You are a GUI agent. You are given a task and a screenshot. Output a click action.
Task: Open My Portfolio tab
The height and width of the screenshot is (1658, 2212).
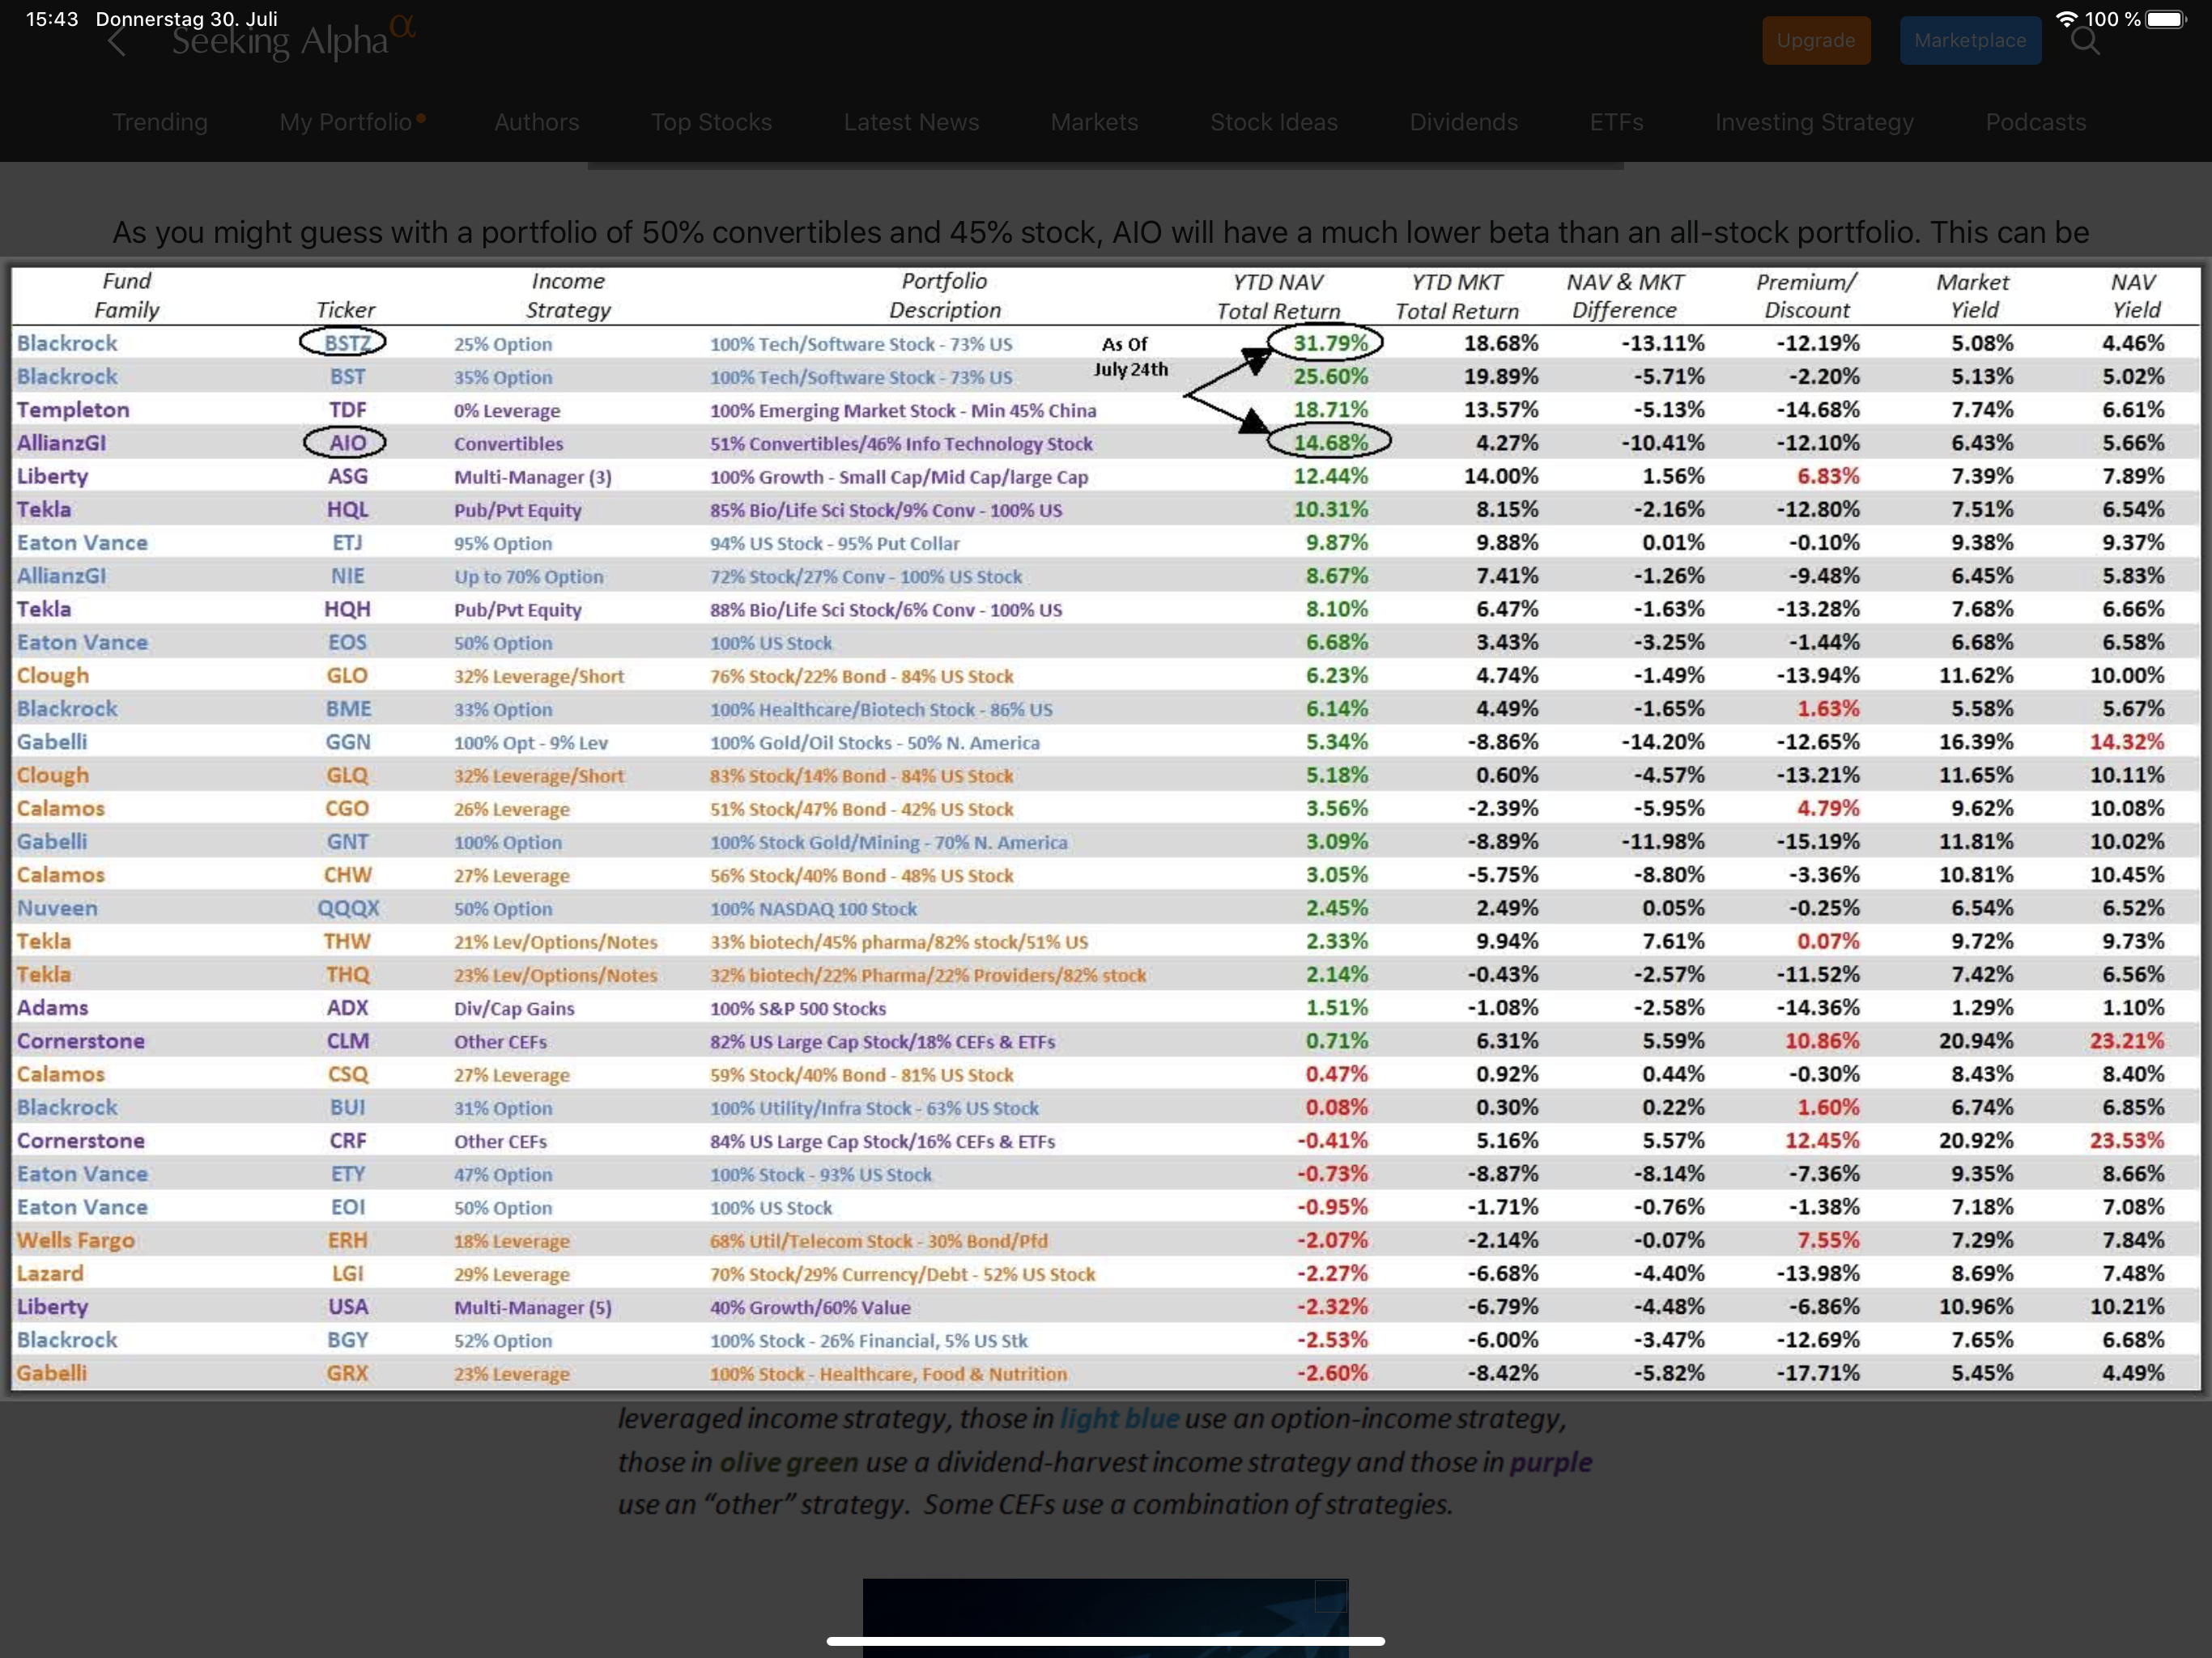coord(346,122)
